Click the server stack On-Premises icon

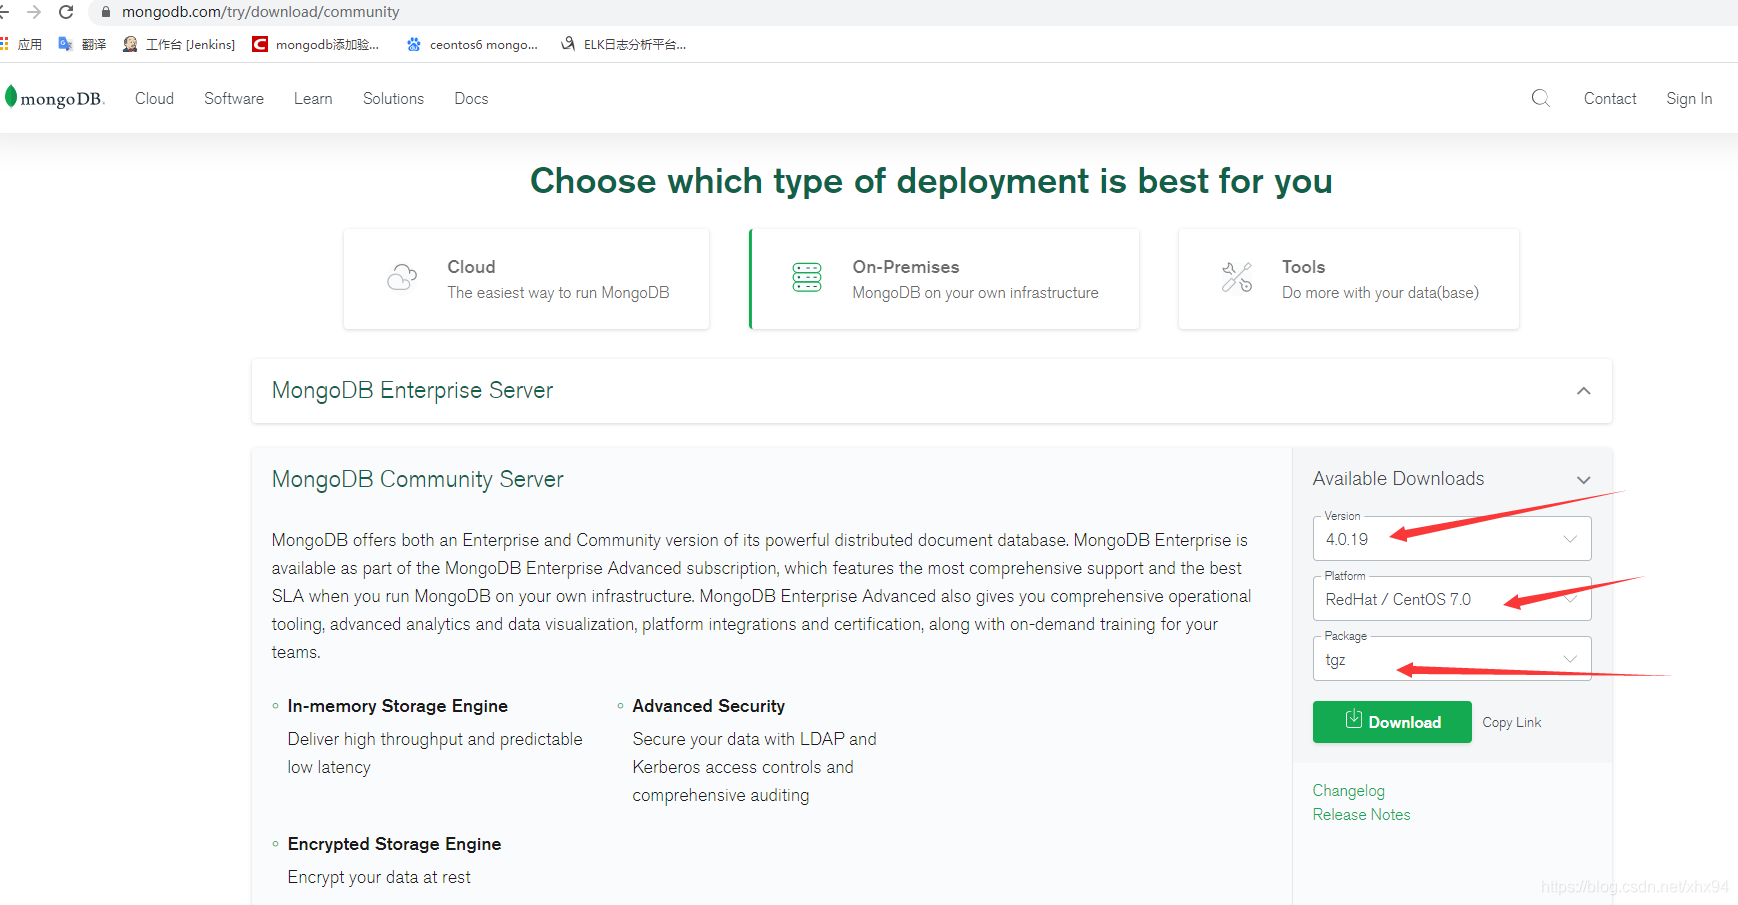point(807,277)
